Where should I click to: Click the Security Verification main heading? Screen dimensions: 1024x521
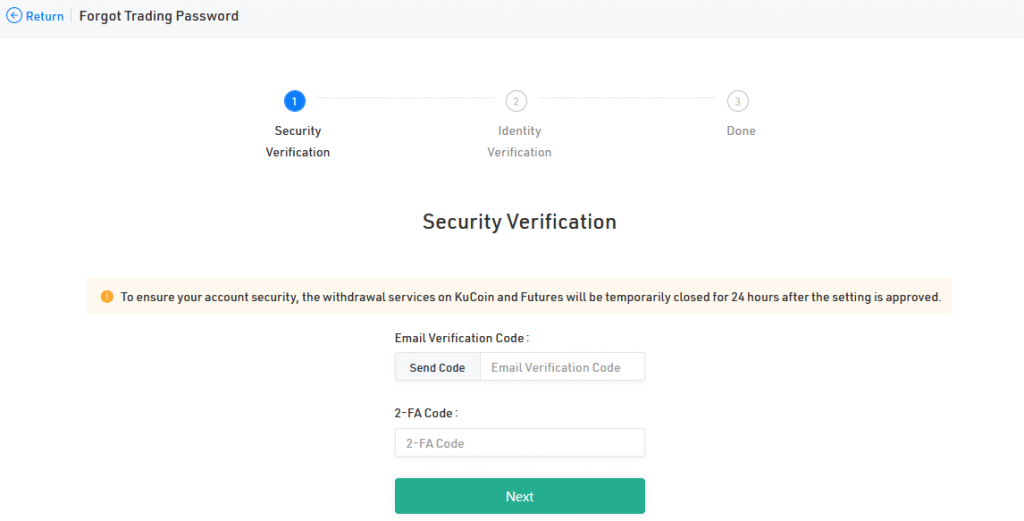pyautogui.click(x=519, y=222)
